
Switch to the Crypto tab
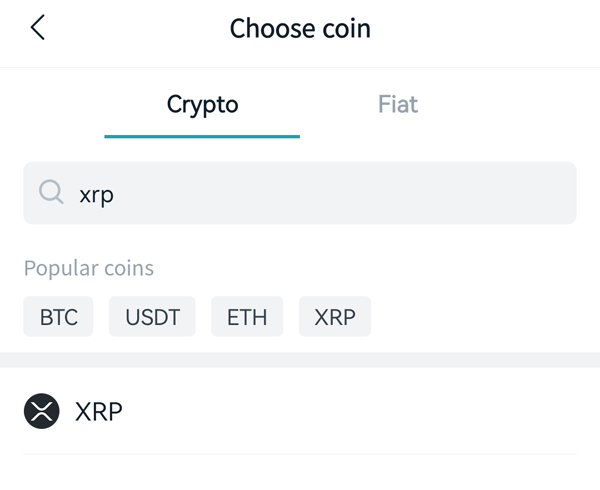click(x=202, y=104)
